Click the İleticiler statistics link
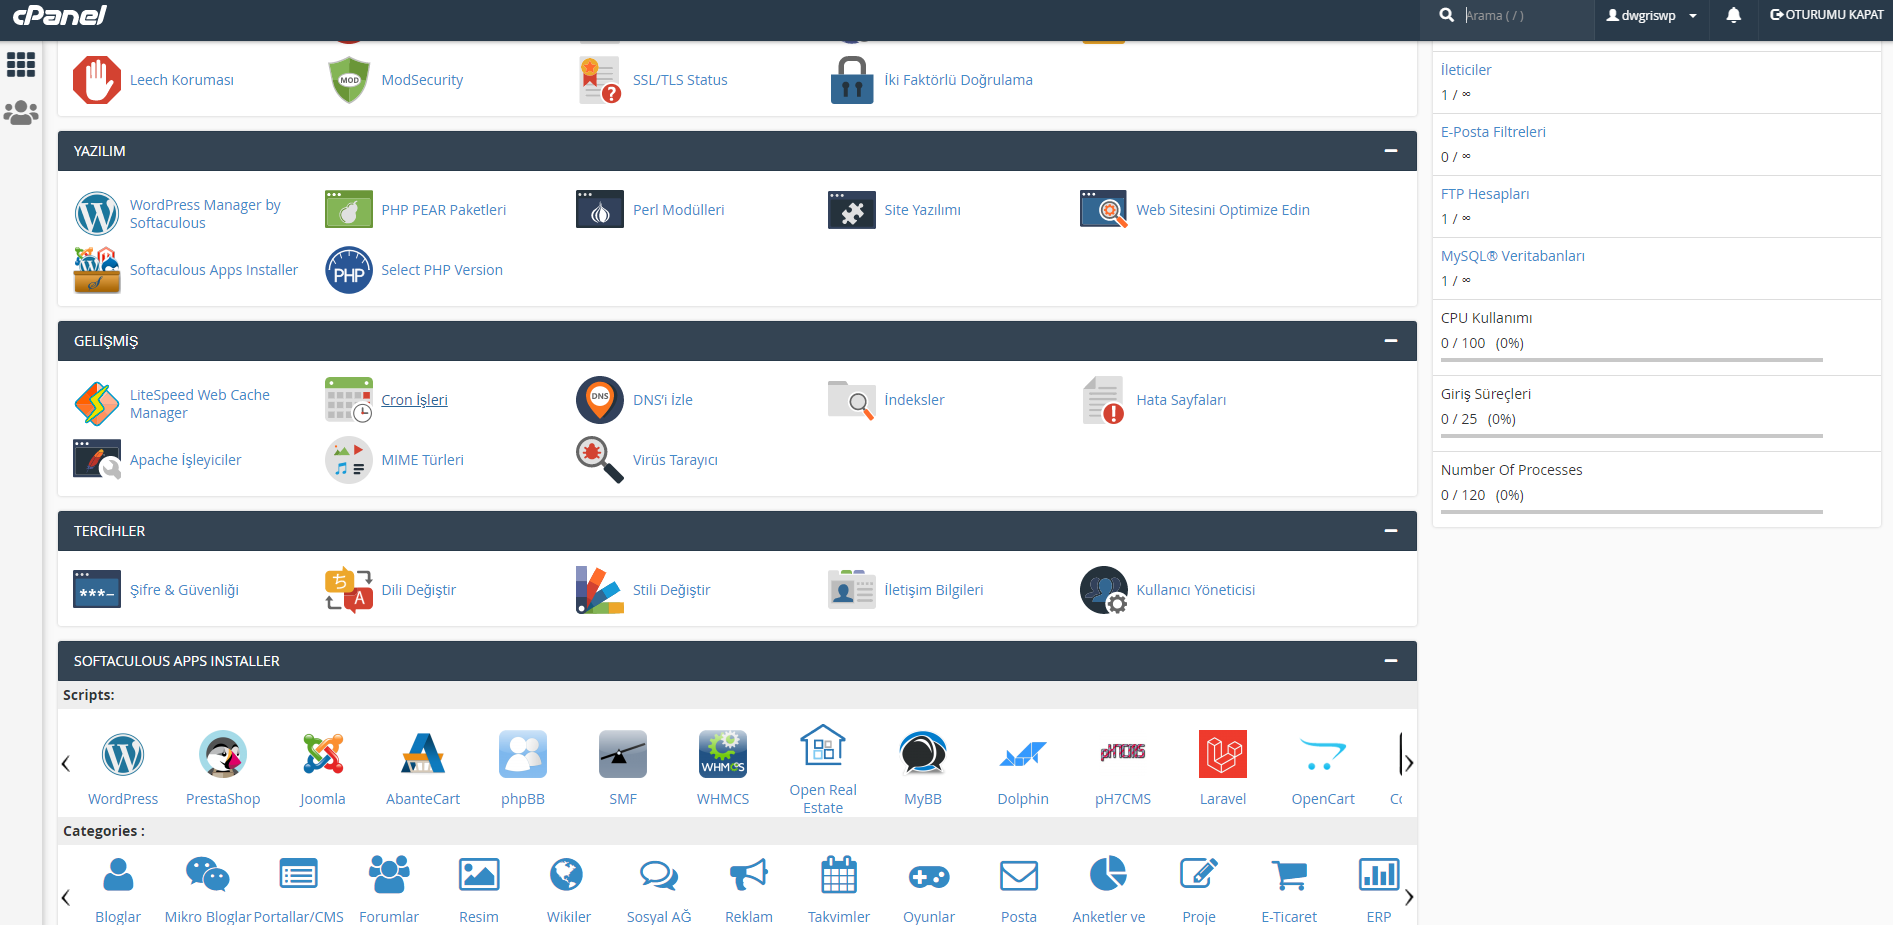The width and height of the screenshot is (1893, 925). (1466, 70)
